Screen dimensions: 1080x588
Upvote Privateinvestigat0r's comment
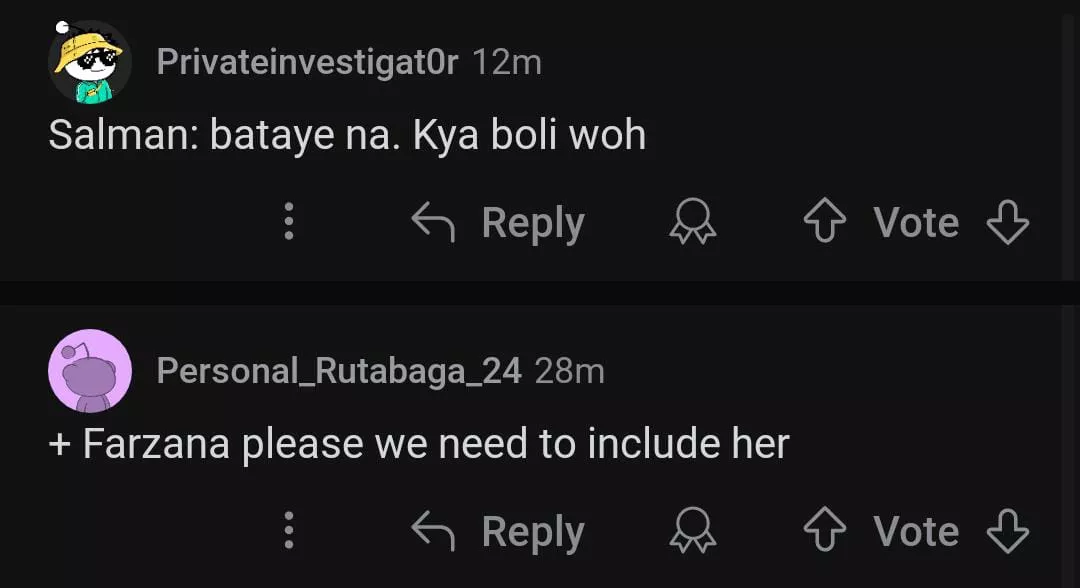(x=824, y=223)
